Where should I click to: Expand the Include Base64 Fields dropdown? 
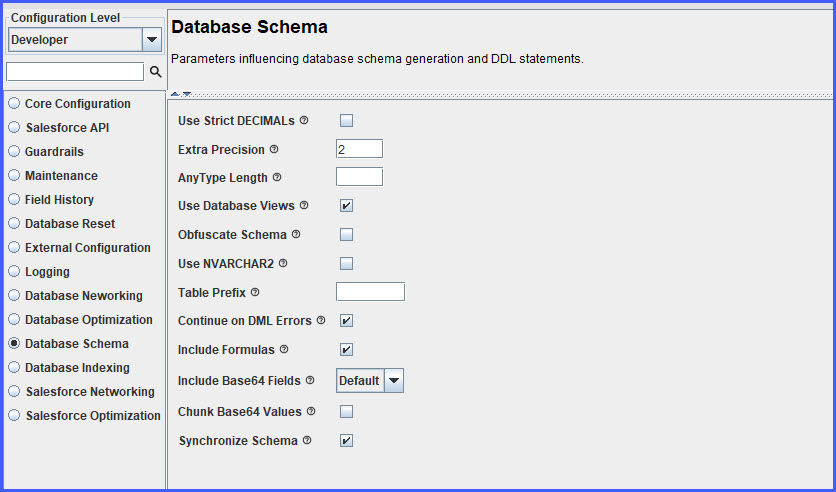394,381
